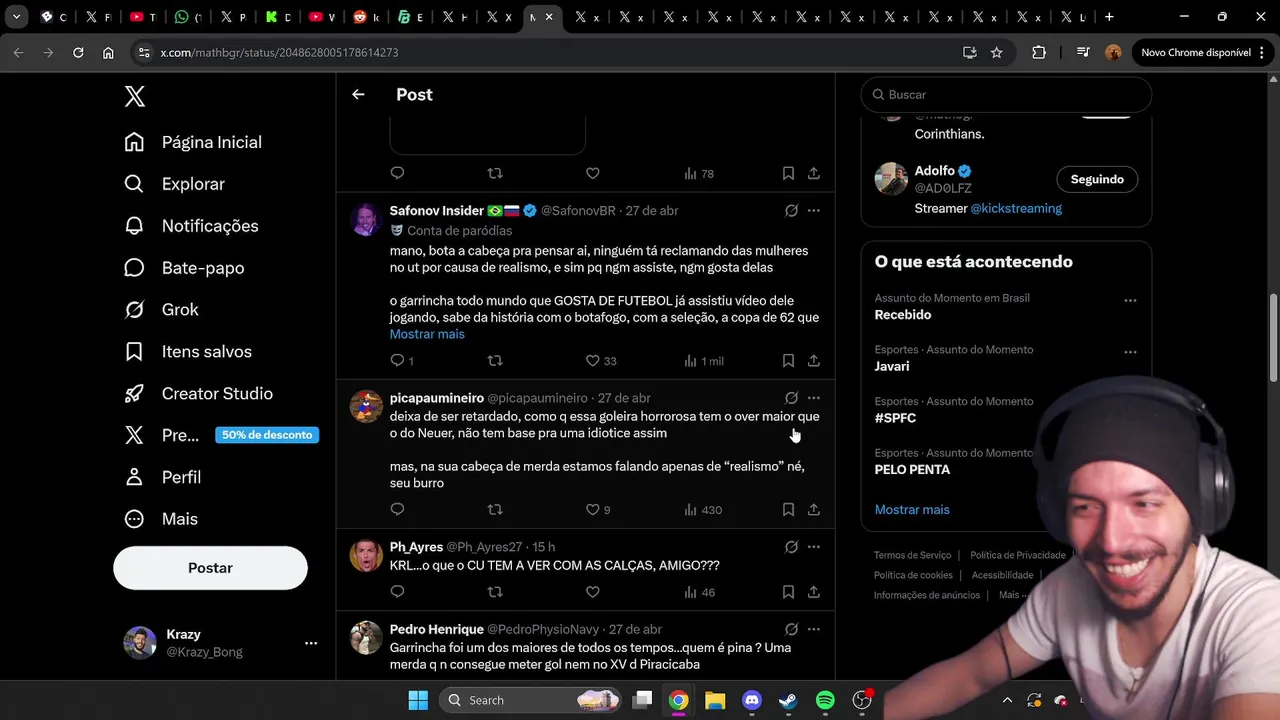Reply to Ph_Ayres's post

tap(397, 592)
